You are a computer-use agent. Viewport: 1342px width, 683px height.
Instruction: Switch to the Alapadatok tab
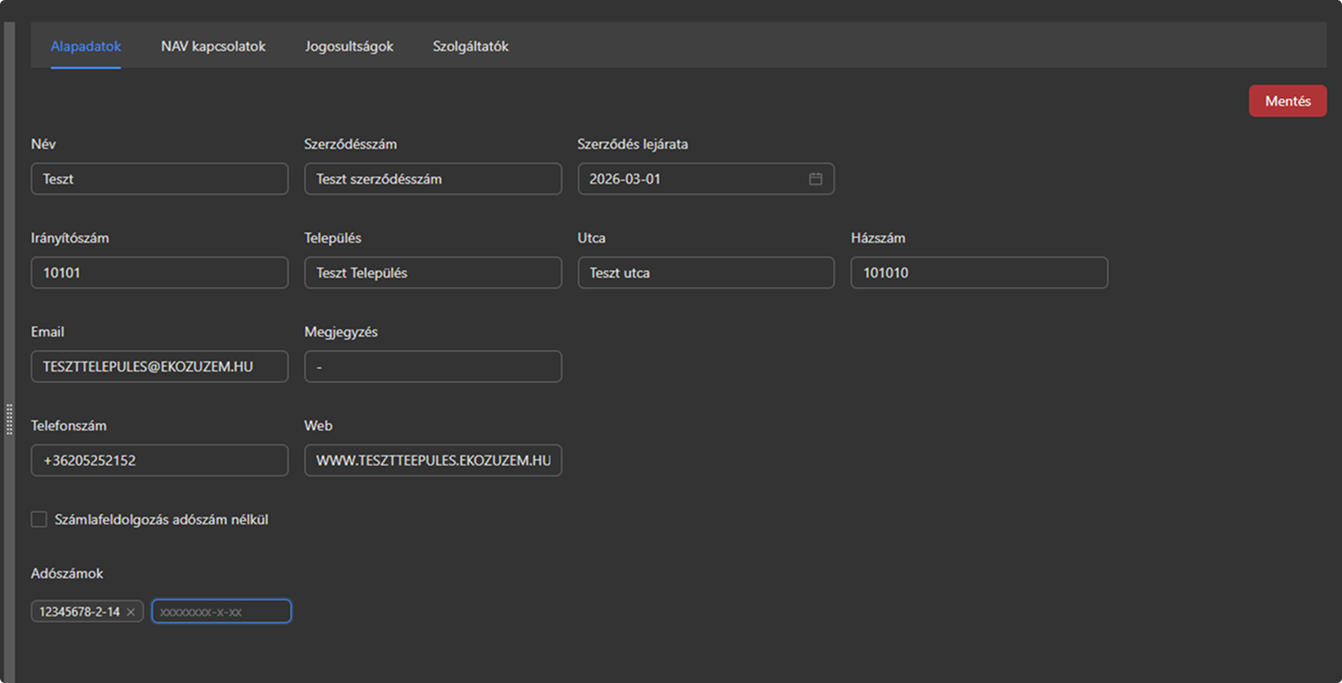[86, 46]
